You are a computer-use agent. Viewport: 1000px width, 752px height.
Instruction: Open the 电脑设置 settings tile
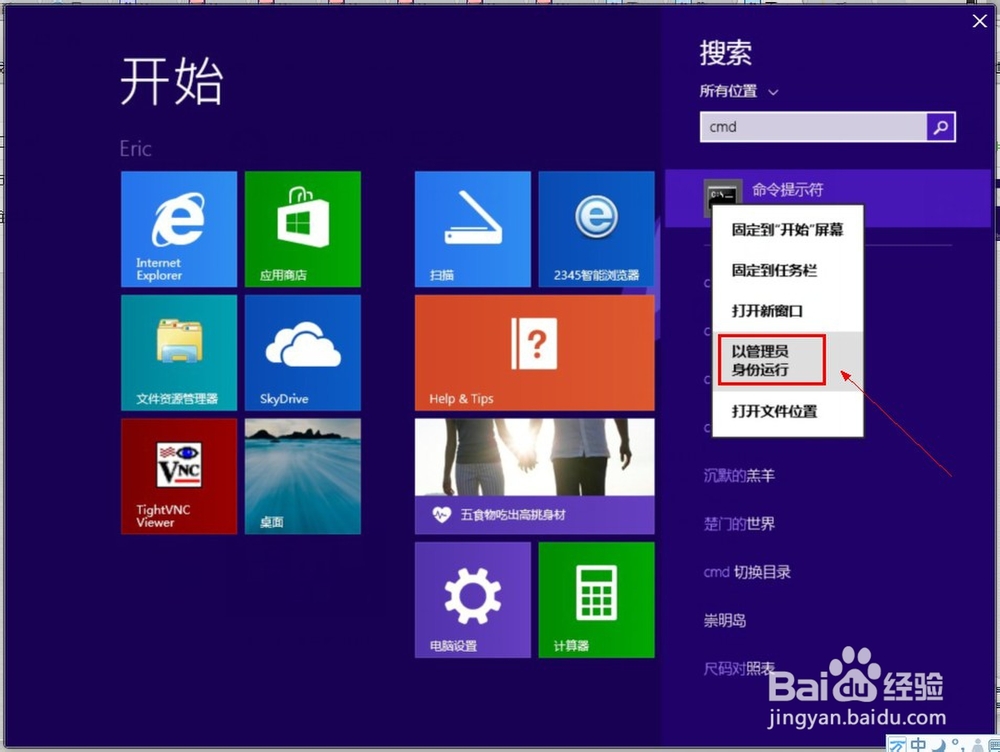472,598
